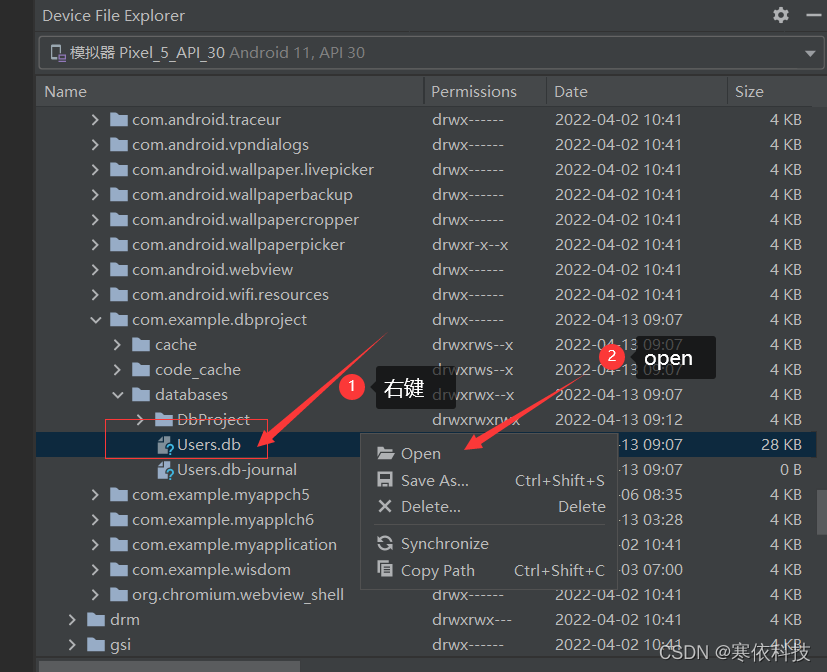Screen dimensions: 827x672
Task: Select the drm folder icon
Action: pyautogui.click(x=96, y=620)
